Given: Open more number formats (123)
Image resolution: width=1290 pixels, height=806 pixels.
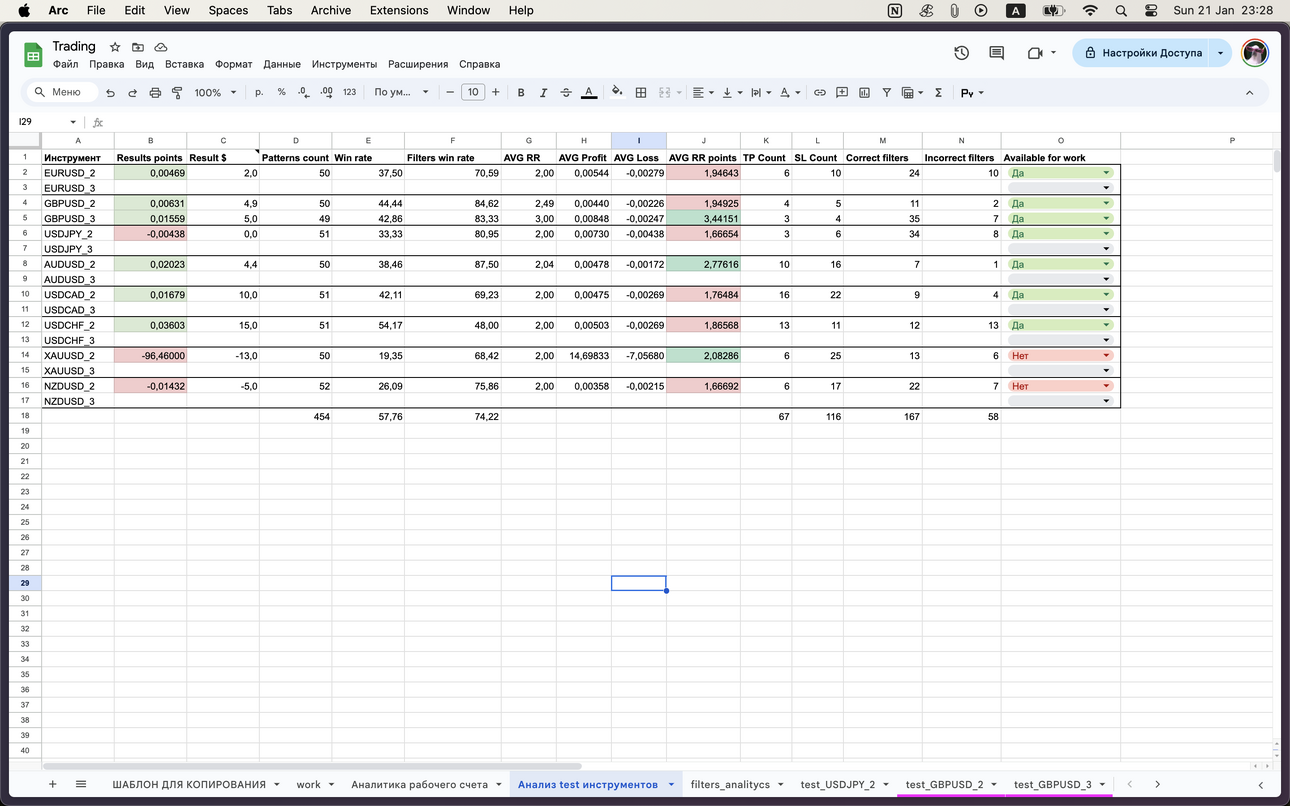Looking at the screenshot, I should pos(349,92).
